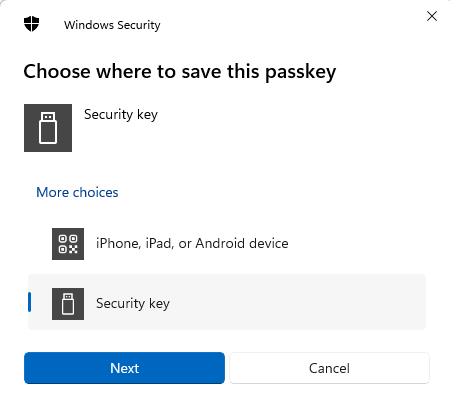Click the Windows Security shield icon
This screenshot has height=402, width=450.
(x=32, y=24)
